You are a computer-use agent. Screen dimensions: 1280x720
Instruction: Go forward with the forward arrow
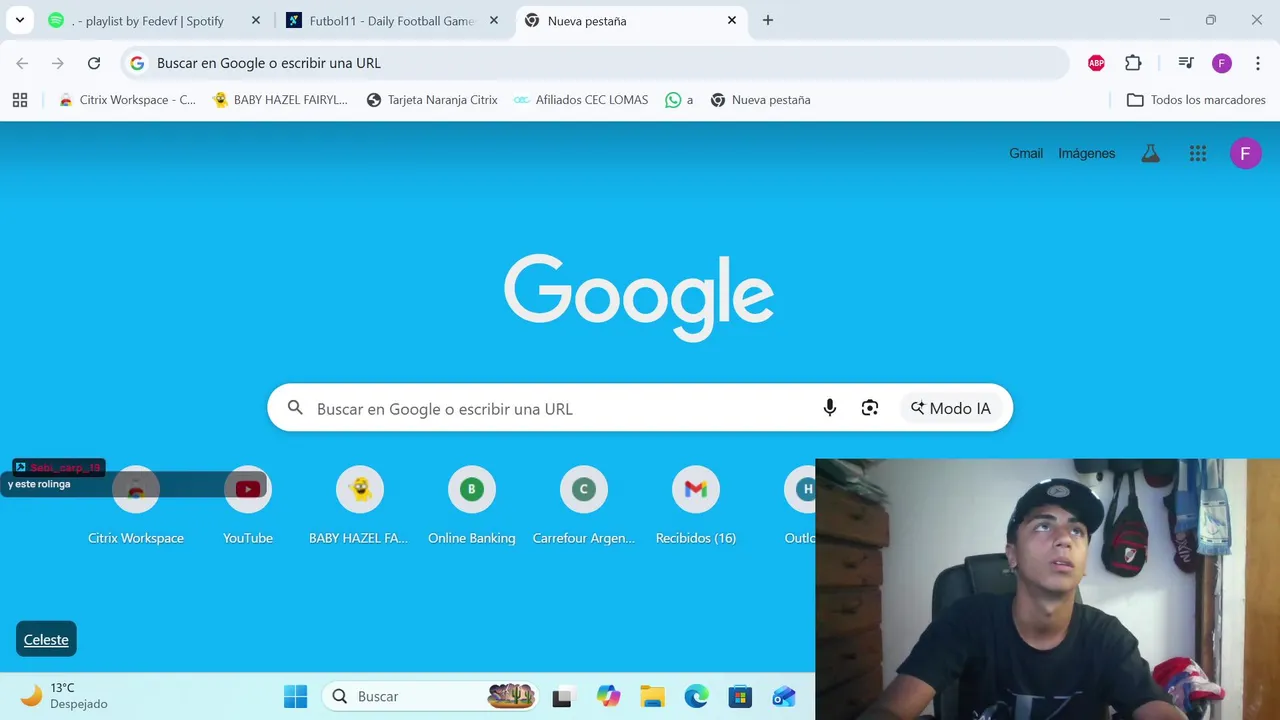coord(58,63)
